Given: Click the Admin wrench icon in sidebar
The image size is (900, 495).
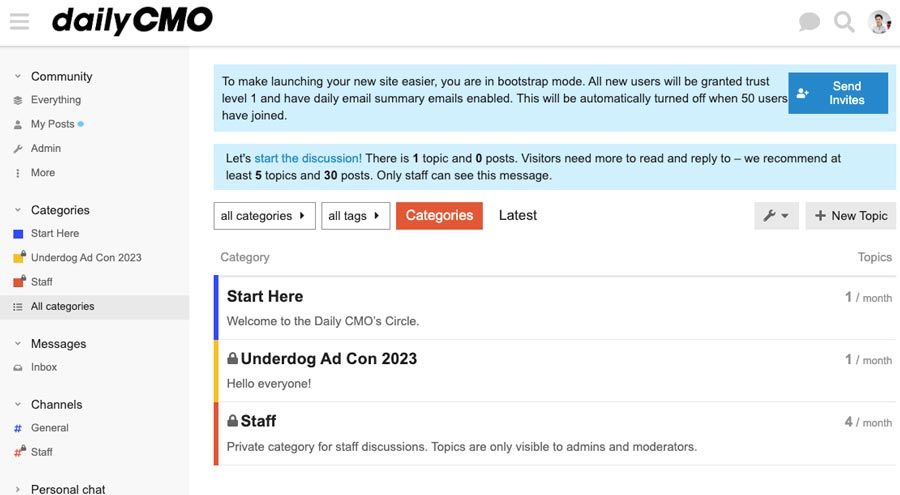Looking at the screenshot, I should pyautogui.click(x=18, y=148).
